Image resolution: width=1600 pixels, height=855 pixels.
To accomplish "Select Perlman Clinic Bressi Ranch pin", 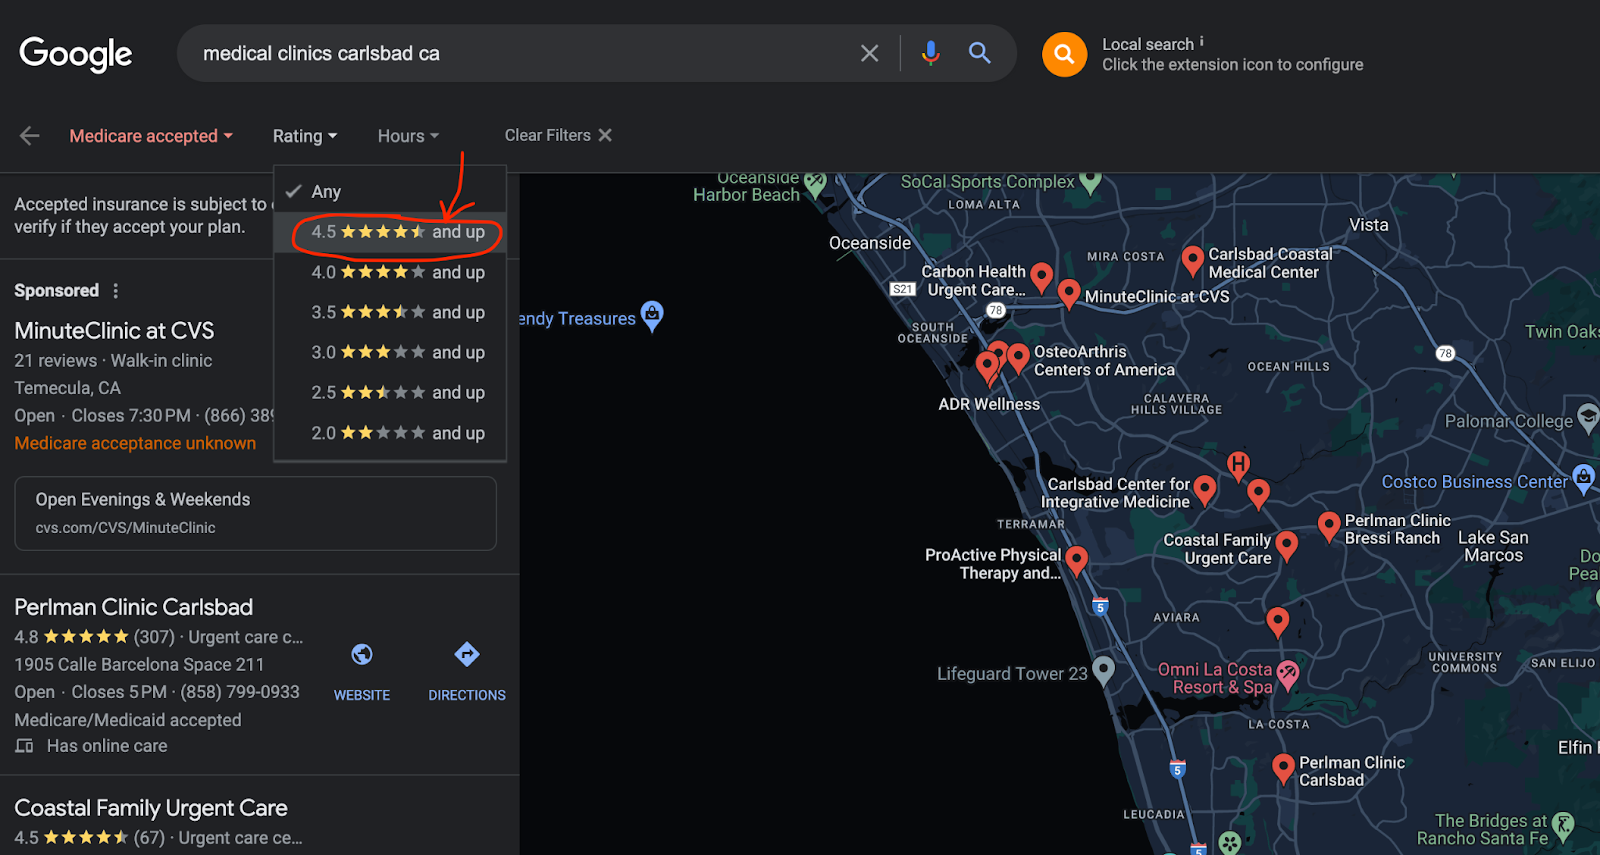I will [1329, 526].
